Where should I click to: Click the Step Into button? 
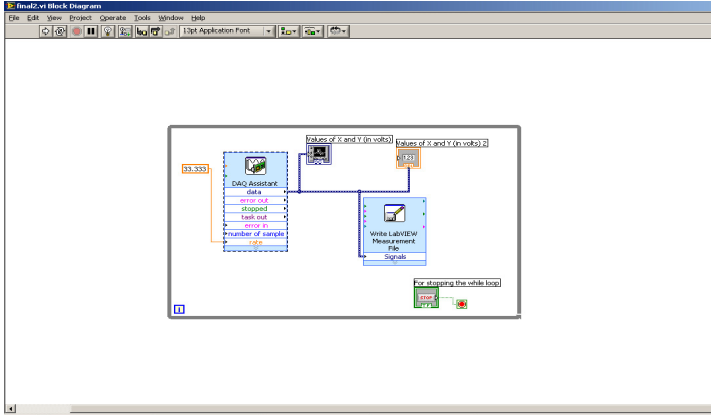(142, 31)
